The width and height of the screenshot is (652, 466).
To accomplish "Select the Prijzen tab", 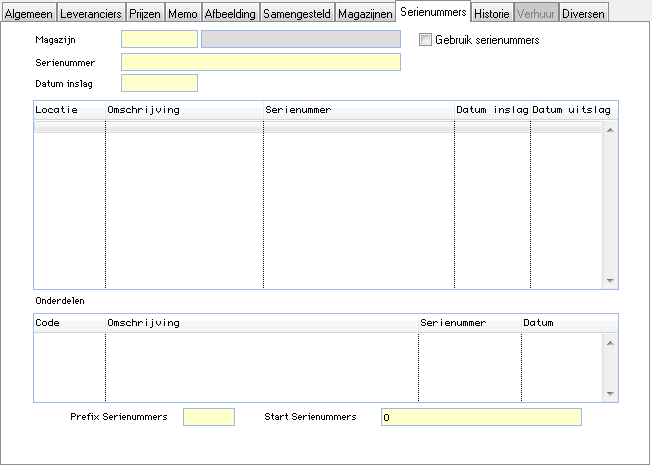I will point(144,14).
